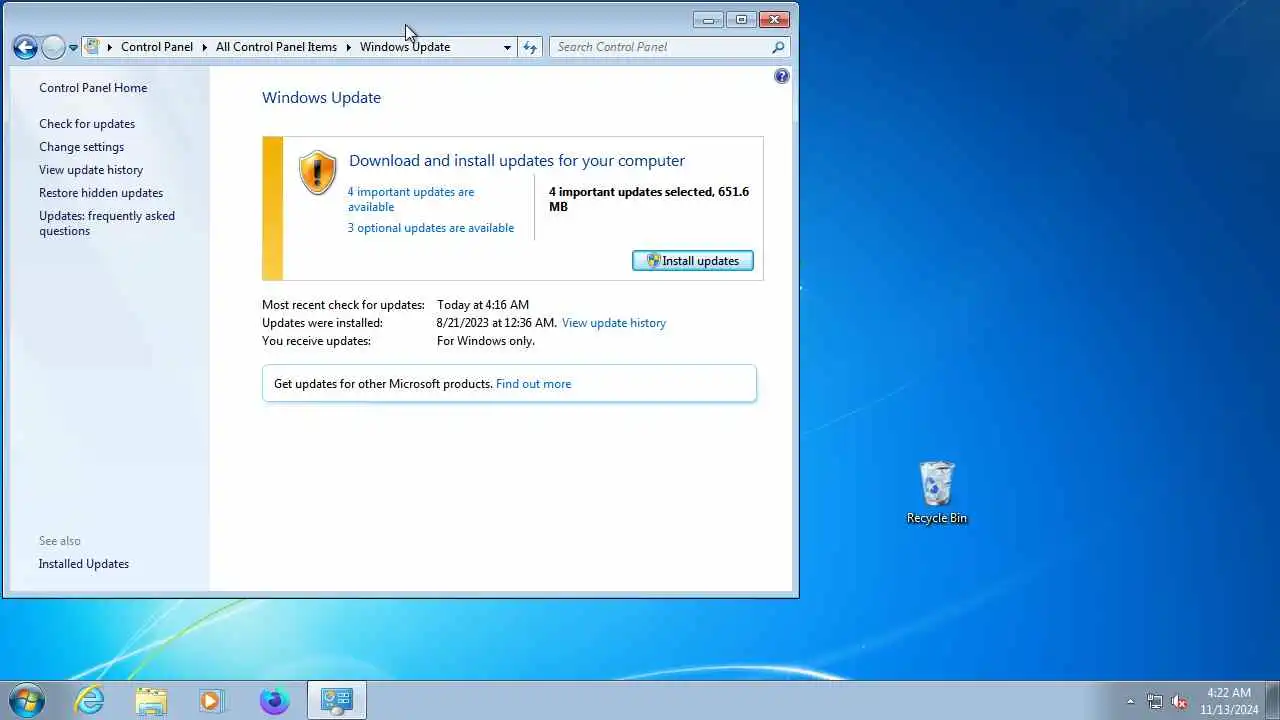The image size is (1280, 720).
Task: Click Find out more link
Action: tap(534, 384)
